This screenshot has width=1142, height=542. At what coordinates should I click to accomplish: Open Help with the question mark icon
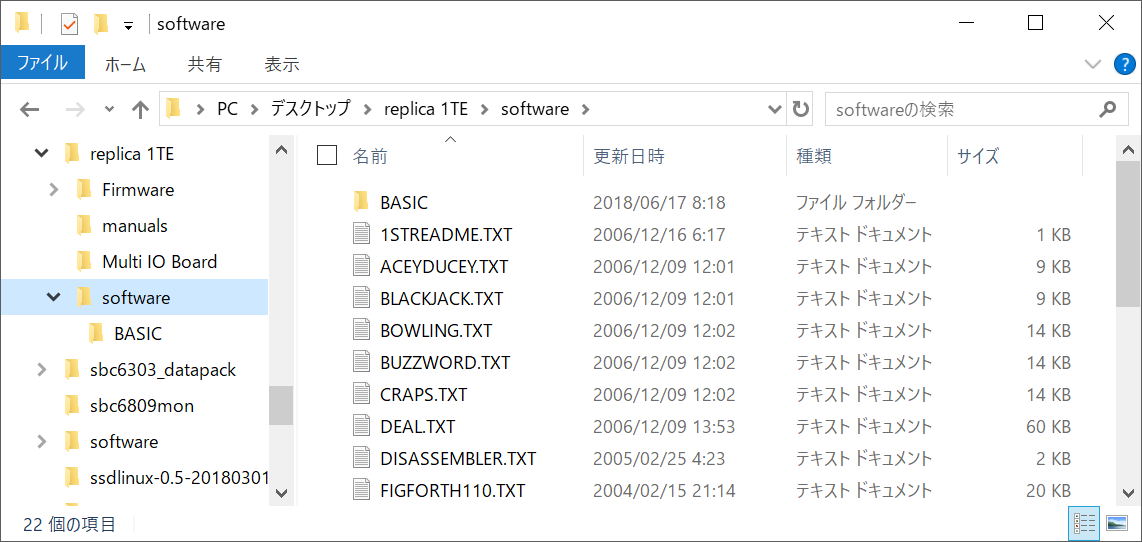[x=1125, y=64]
